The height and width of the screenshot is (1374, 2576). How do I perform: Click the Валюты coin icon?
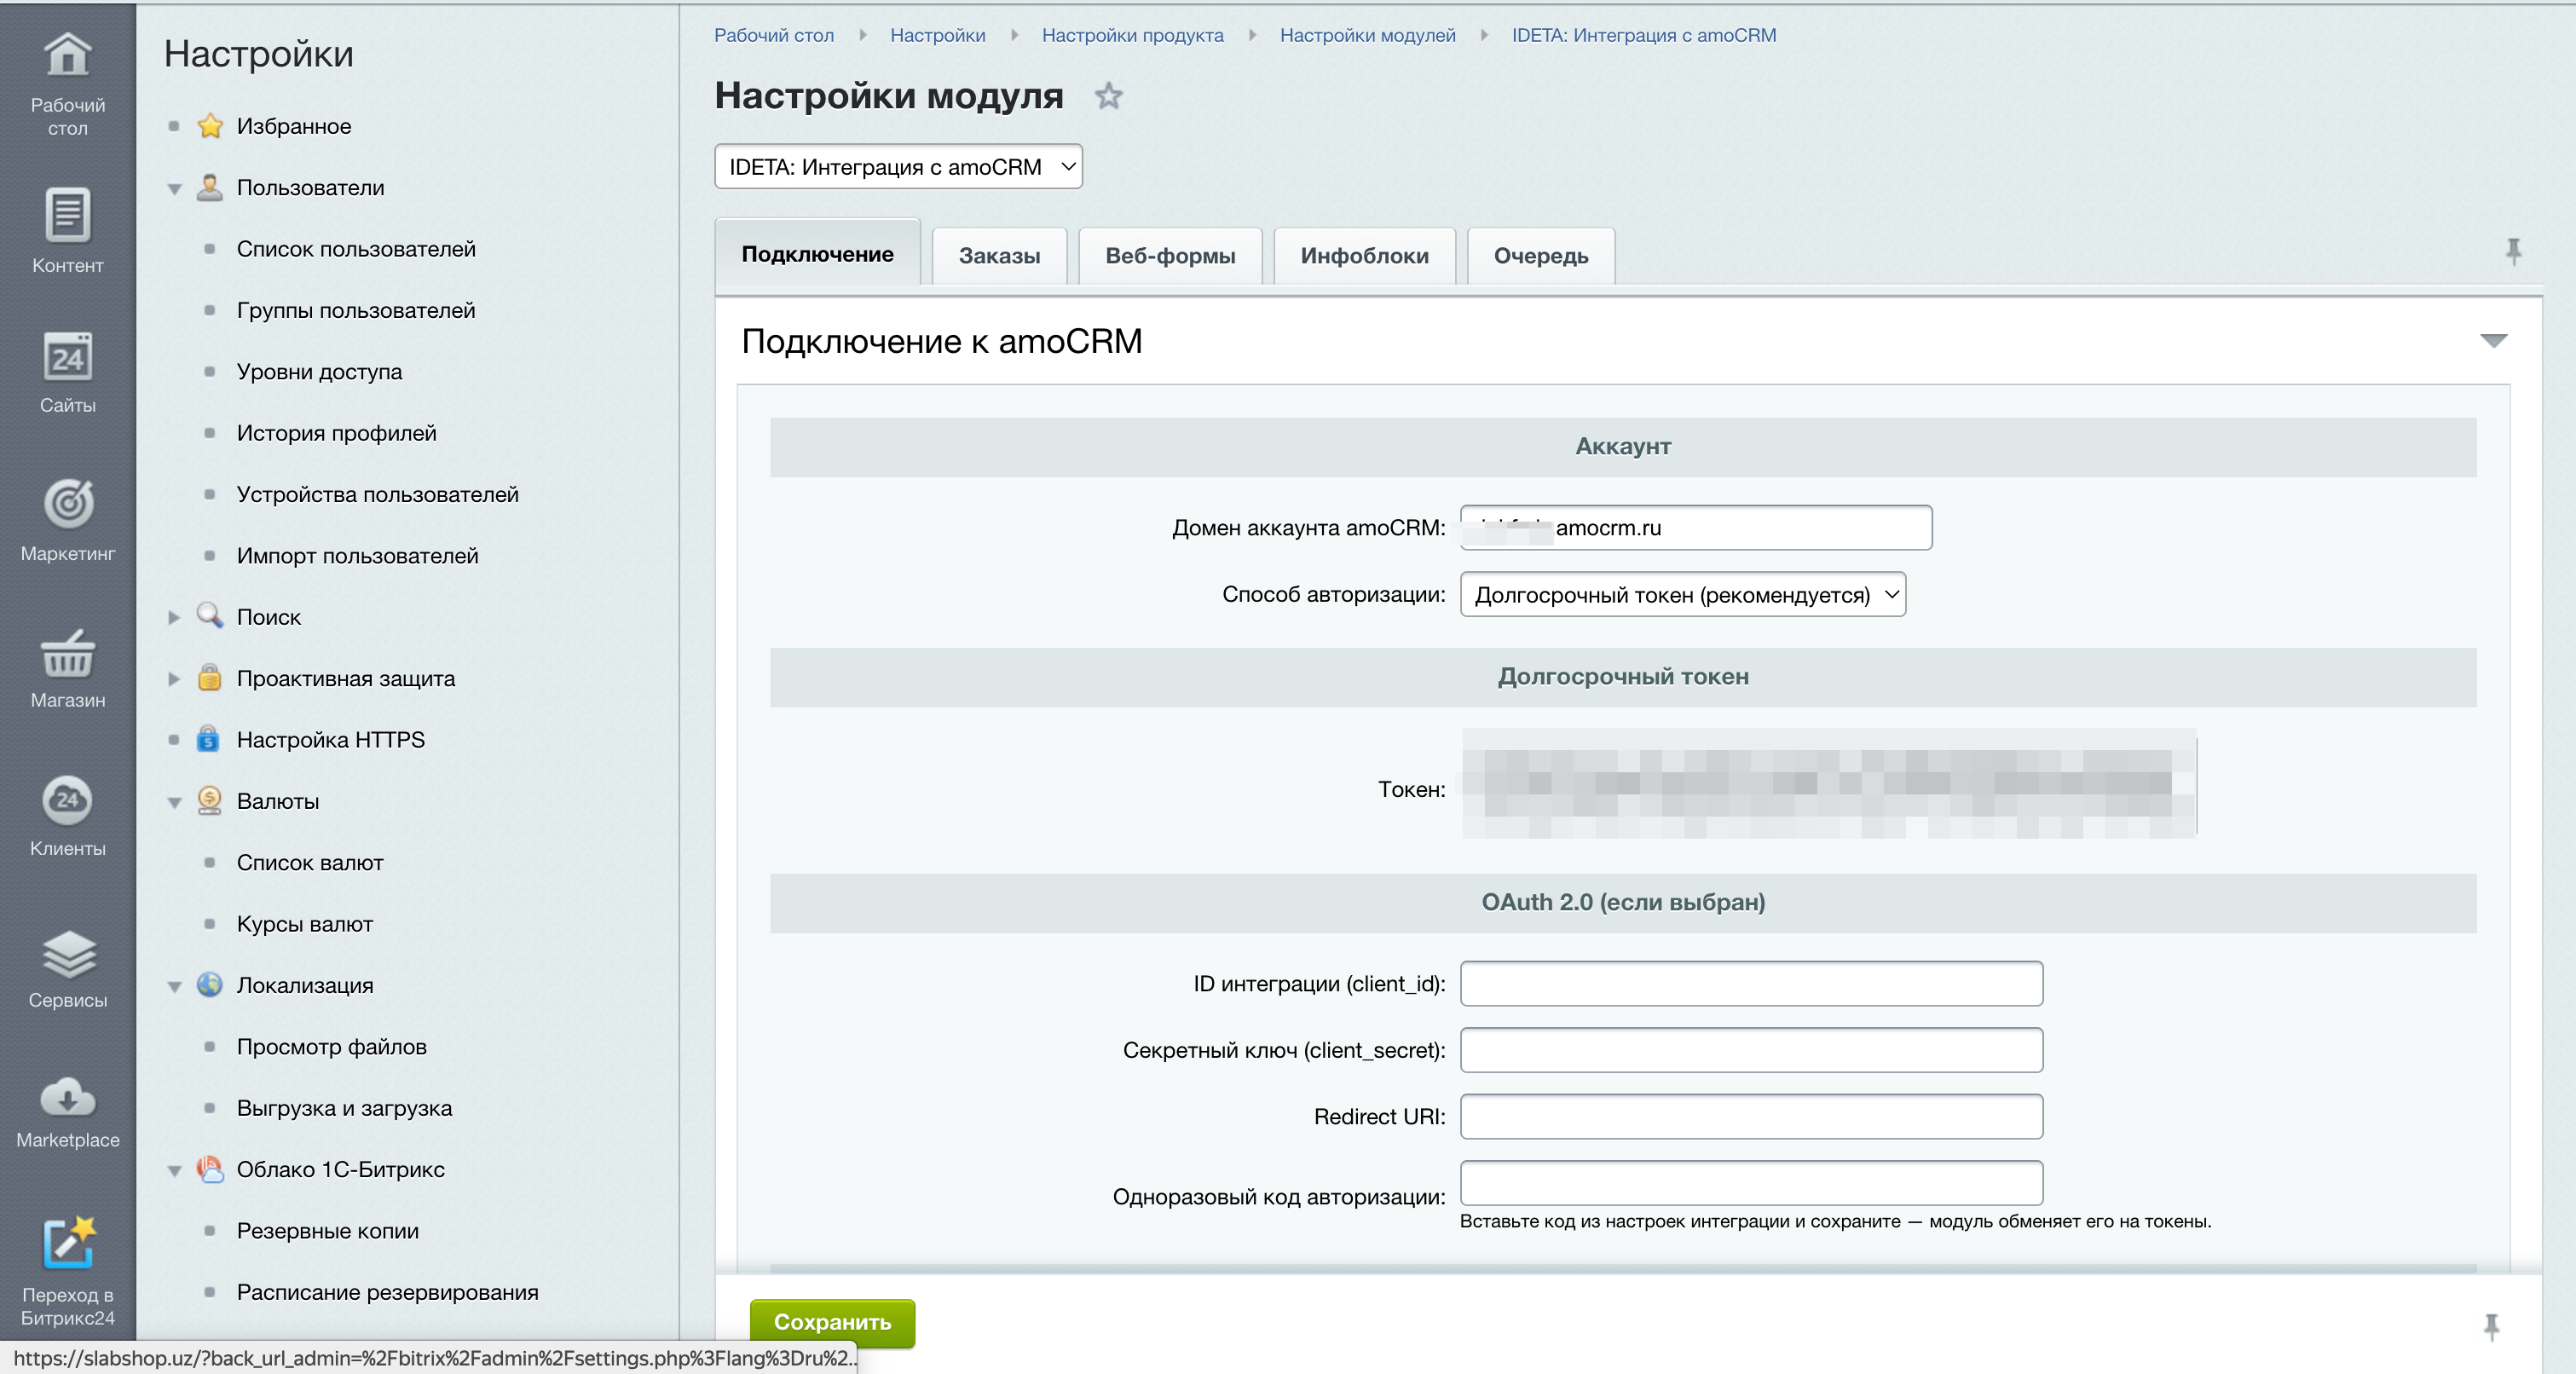(210, 800)
